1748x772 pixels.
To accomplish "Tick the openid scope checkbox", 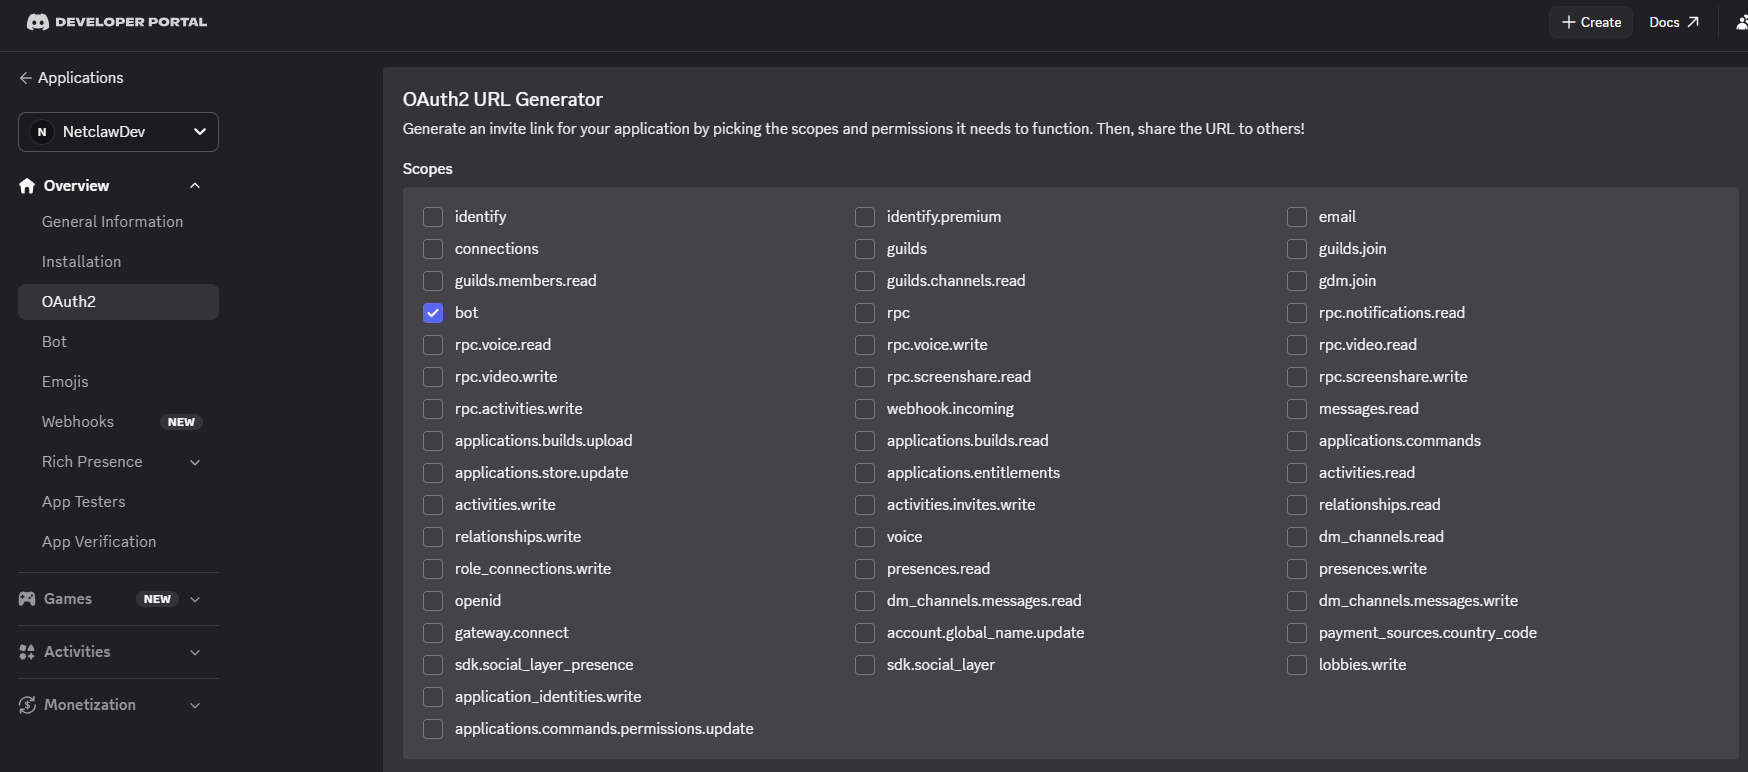I will tap(433, 601).
